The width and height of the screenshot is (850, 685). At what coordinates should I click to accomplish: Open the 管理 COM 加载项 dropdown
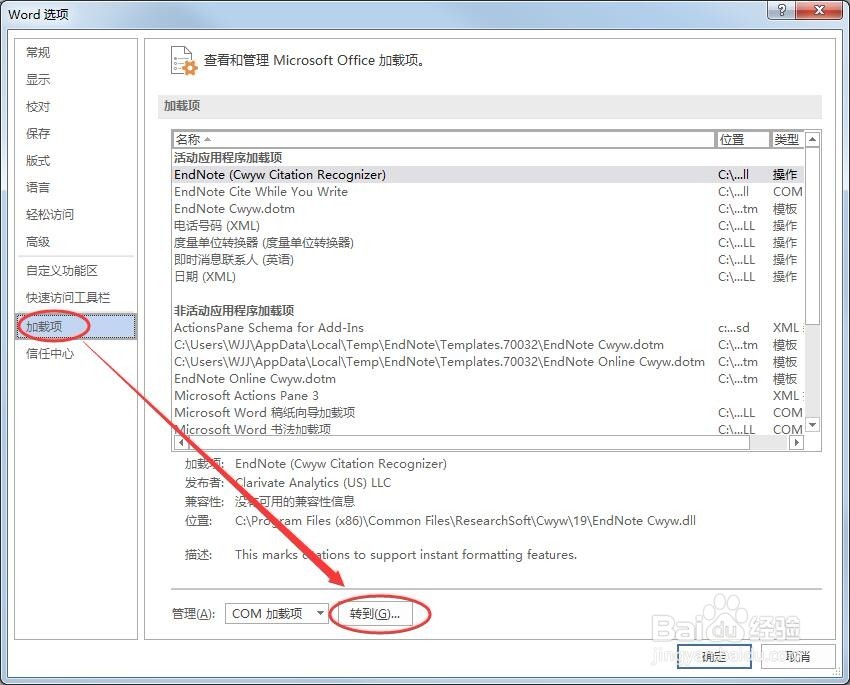(276, 613)
